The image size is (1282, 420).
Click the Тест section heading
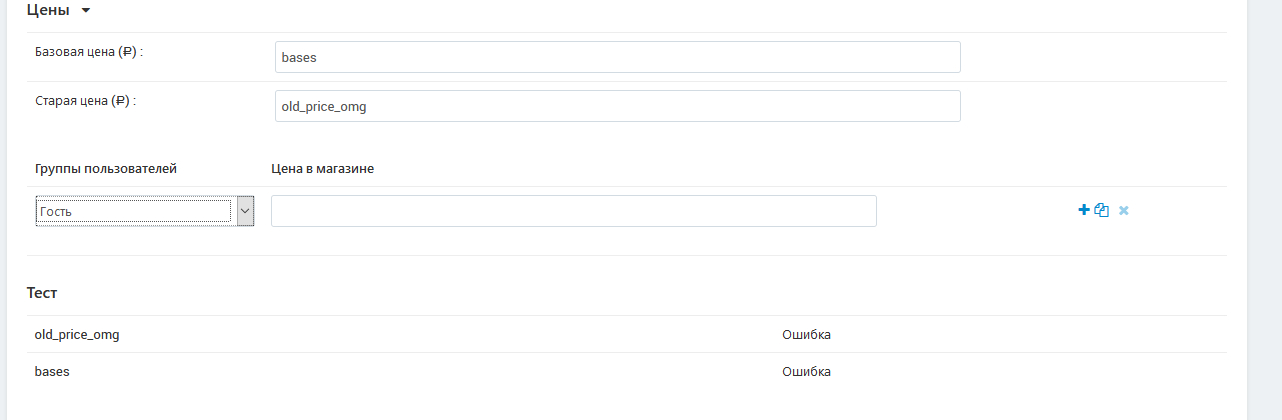coord(42,293)
